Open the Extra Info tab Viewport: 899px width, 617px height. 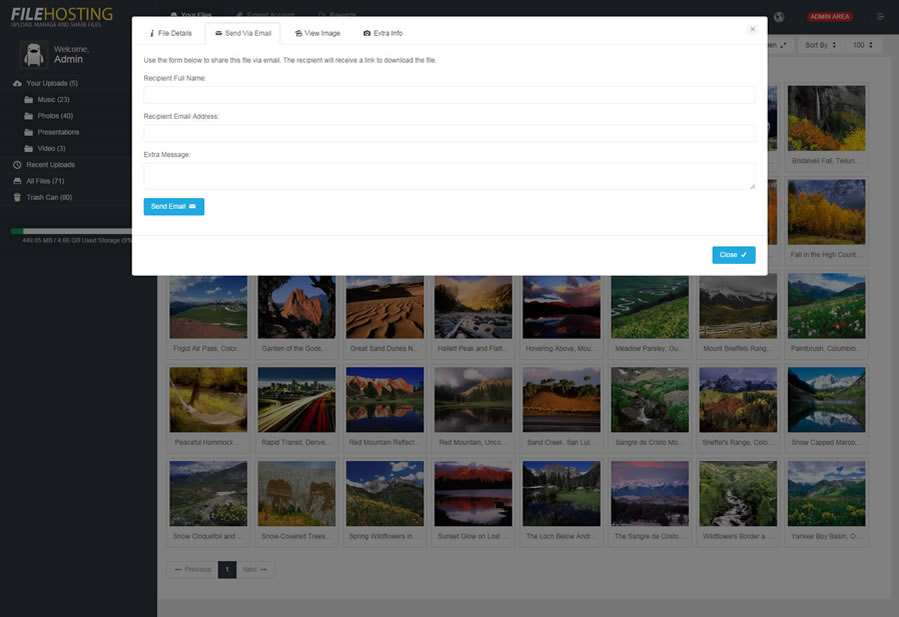click(x=382, y=33)
